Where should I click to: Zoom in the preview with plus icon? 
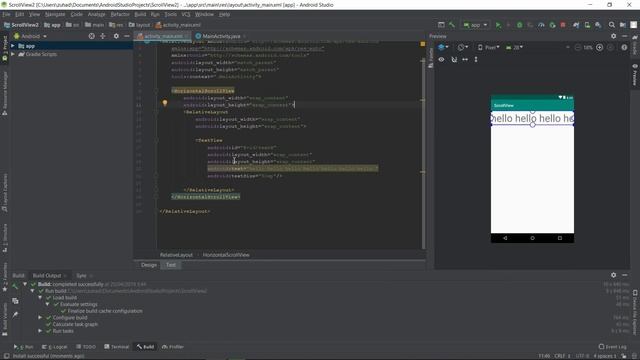(599, 47)
